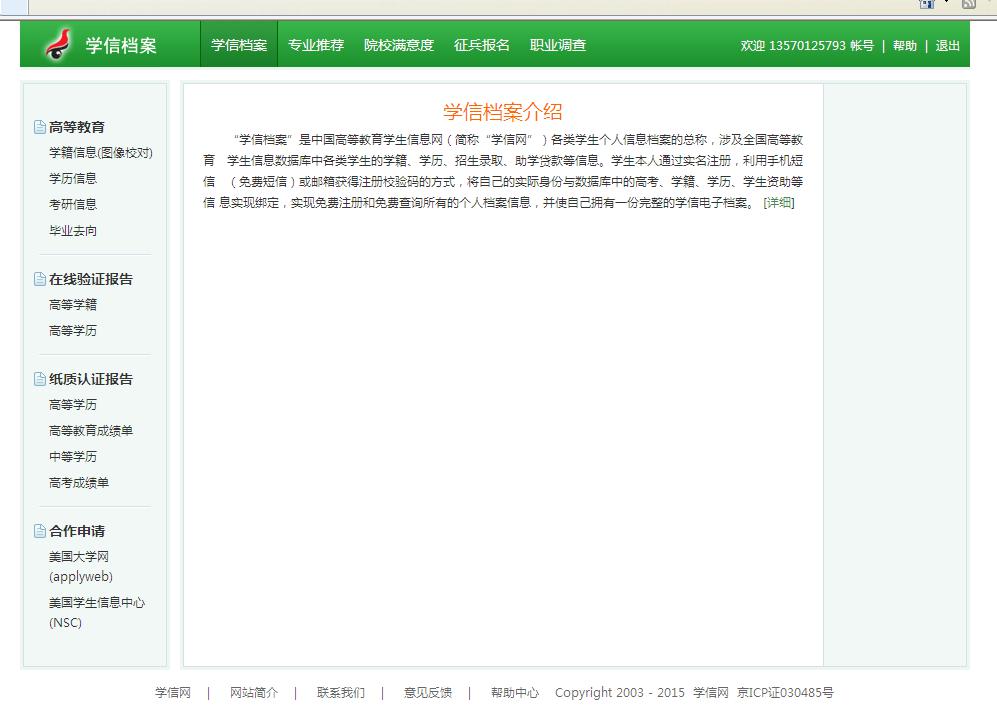Open 高考成绩单 in the sidebar

click(x=79, y=483)
